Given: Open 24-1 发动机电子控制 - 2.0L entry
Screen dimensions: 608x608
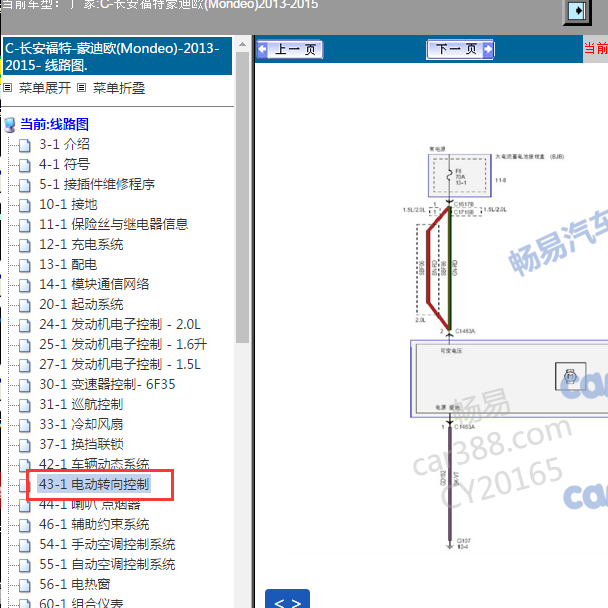Looking at the screenshot, I should pyautogui.click(x=120, y=324).
